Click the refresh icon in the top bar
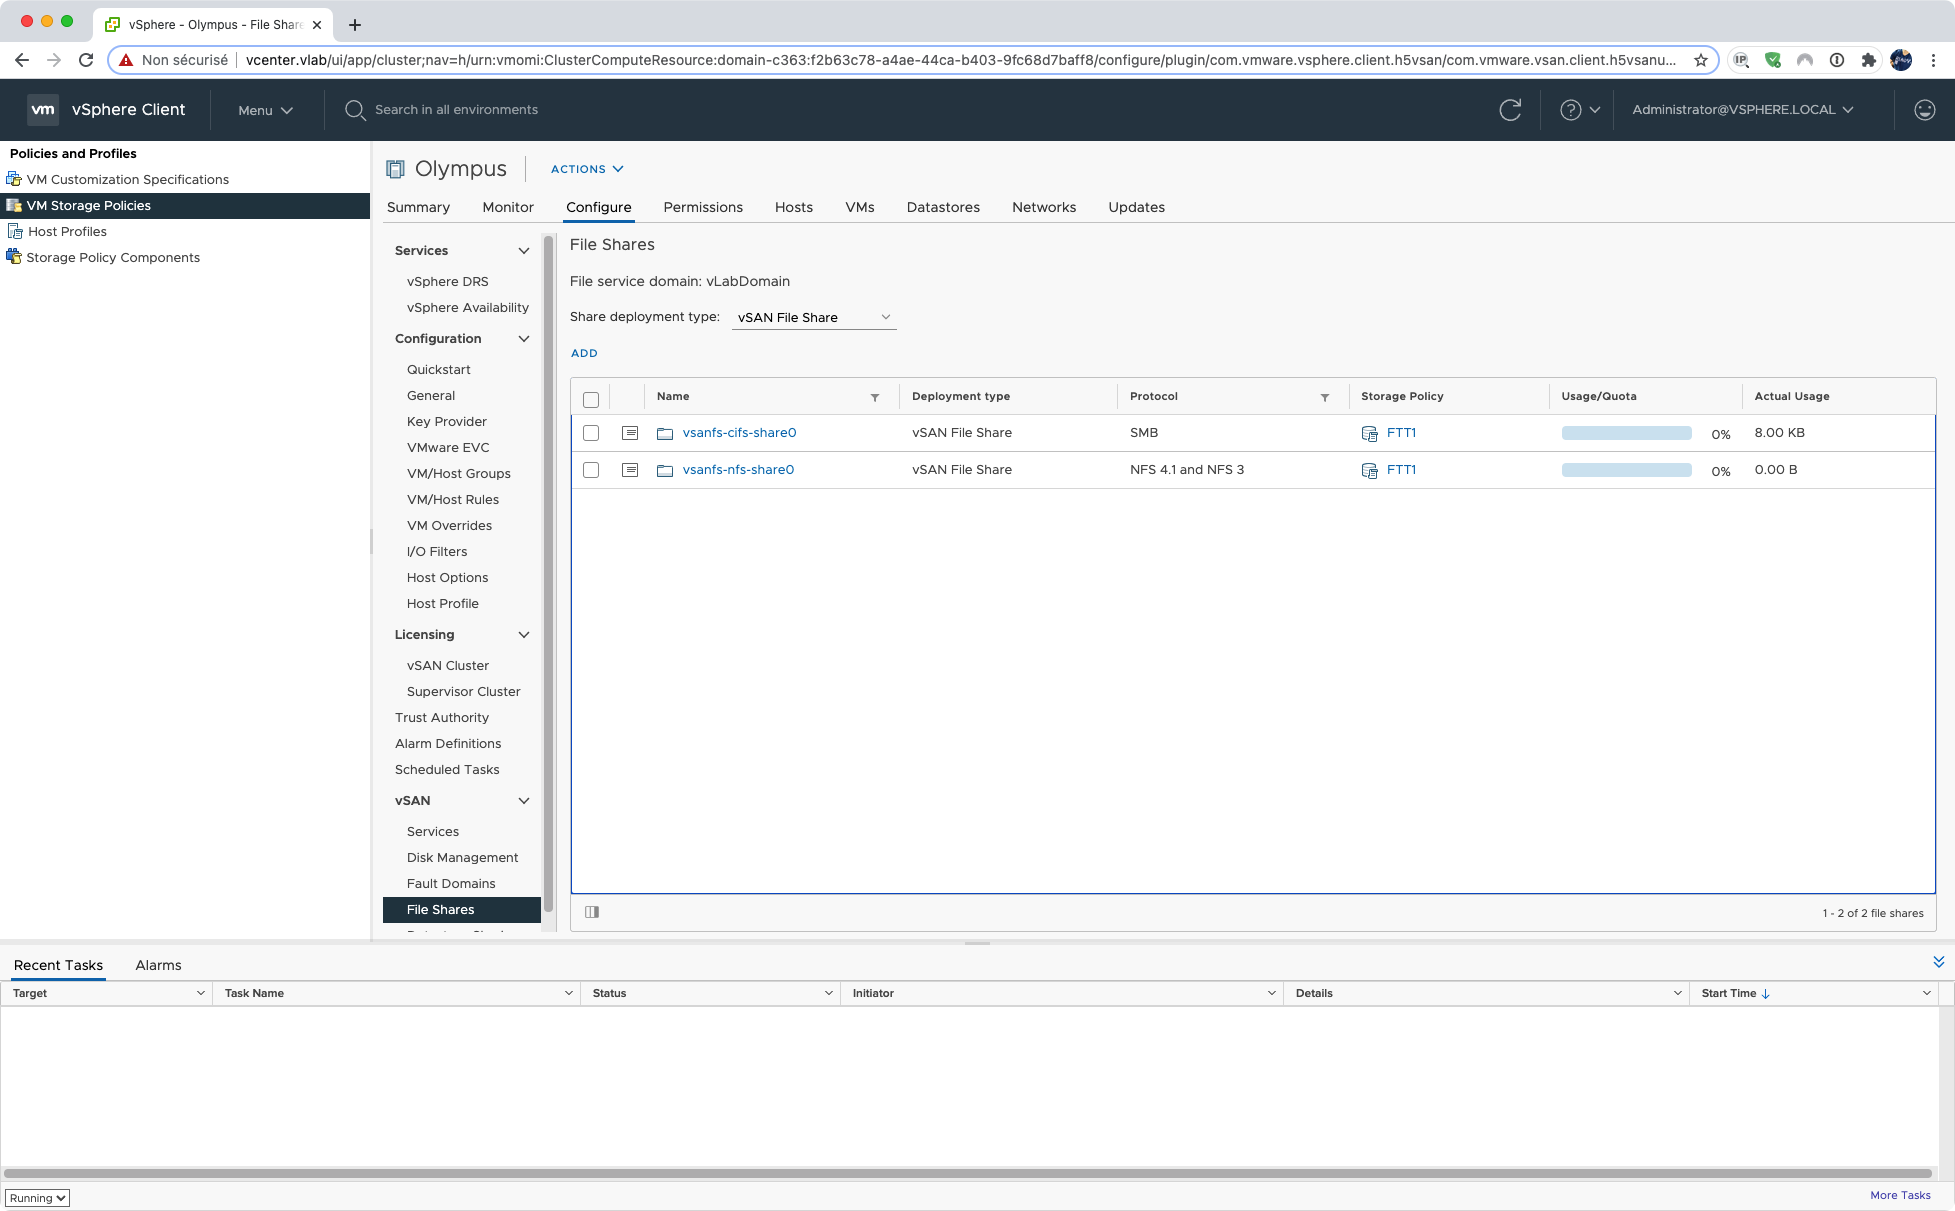 coord(1510,110)
